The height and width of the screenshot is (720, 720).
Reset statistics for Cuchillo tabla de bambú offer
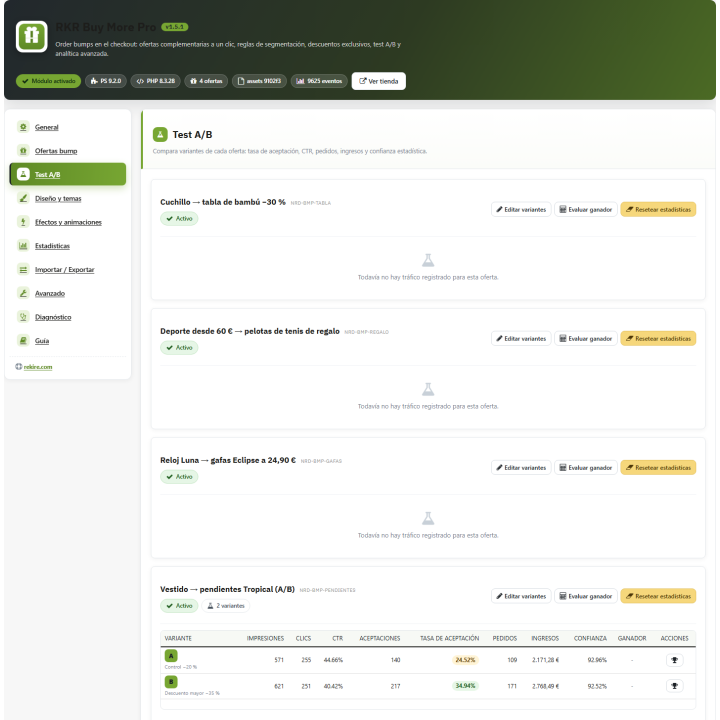658,209
